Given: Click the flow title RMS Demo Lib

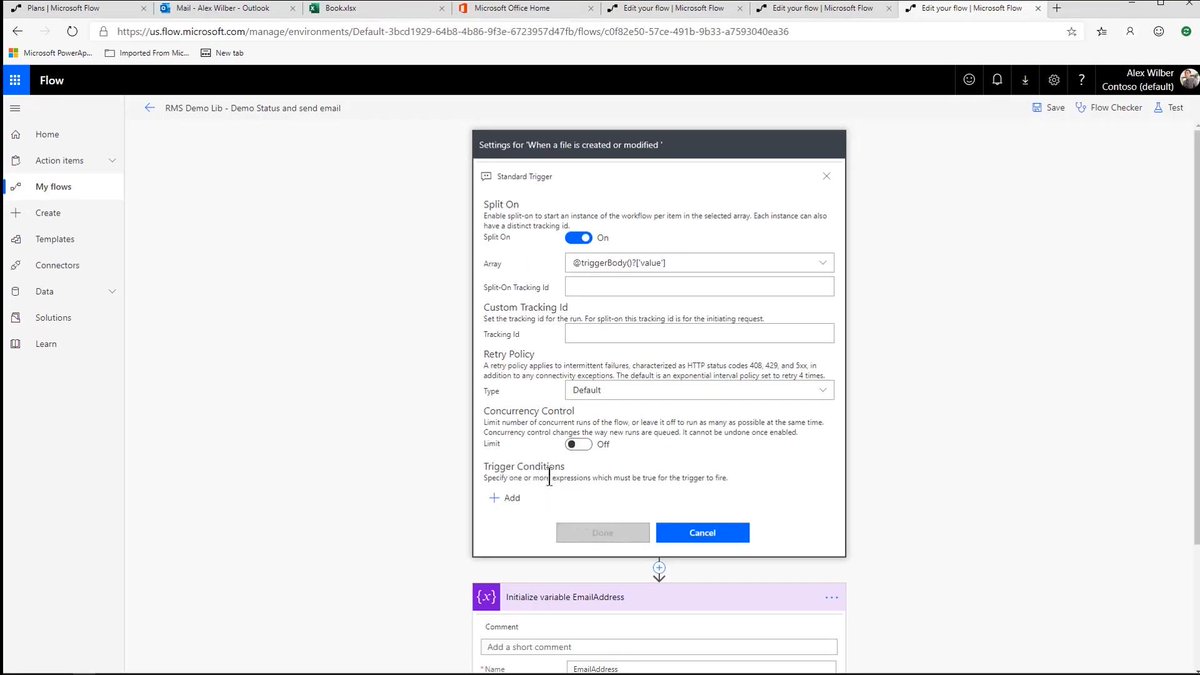Looking at the screenshot, I should click(253, 107).
